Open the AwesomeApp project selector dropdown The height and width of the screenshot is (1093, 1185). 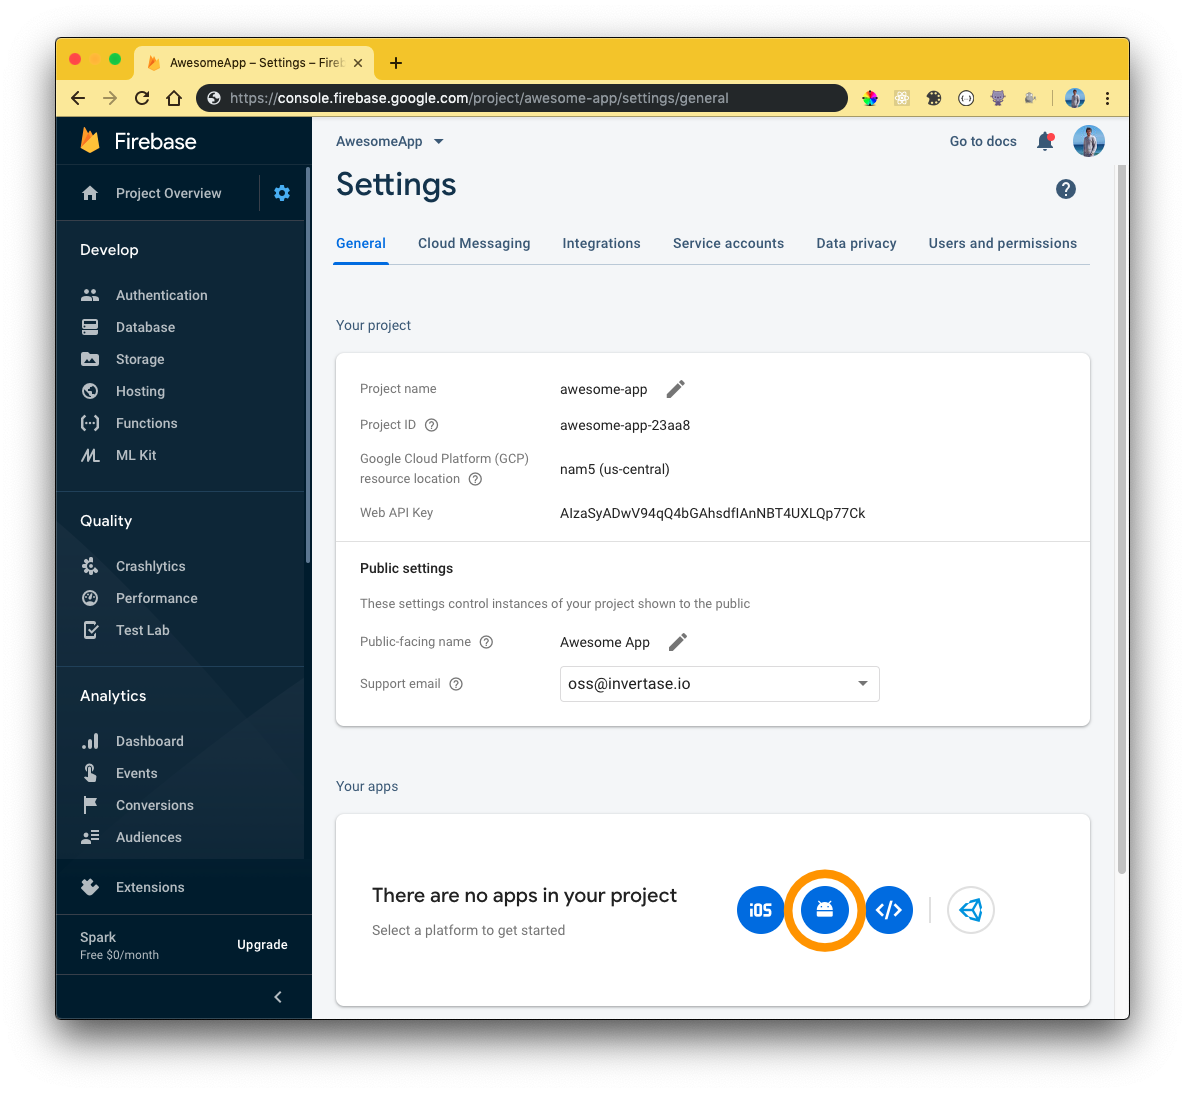tap(390, 141)
